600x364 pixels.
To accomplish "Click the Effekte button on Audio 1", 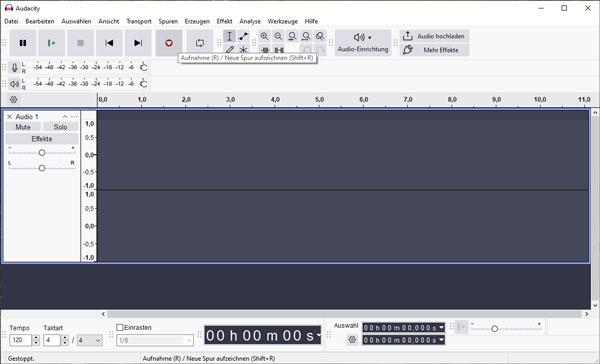I will tap(42, 139).
